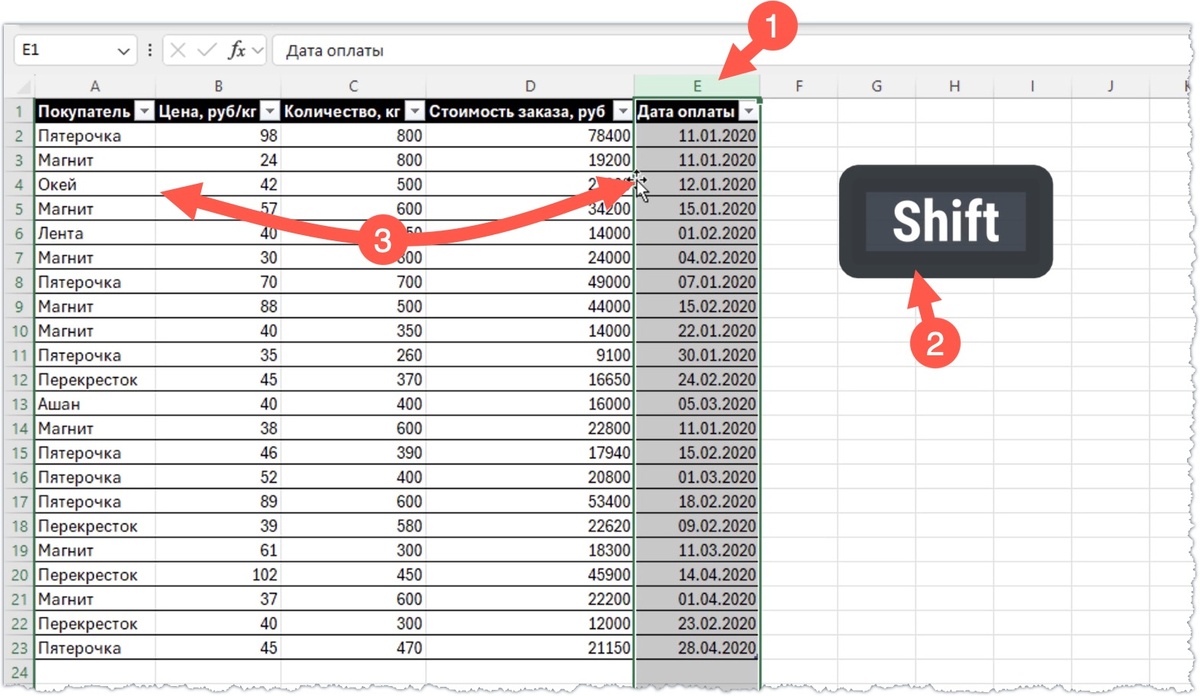The width and height of the screenshot is (1200, 696).
Task: Select the date cell 11.03.2020
Action: tap(697, 550)
